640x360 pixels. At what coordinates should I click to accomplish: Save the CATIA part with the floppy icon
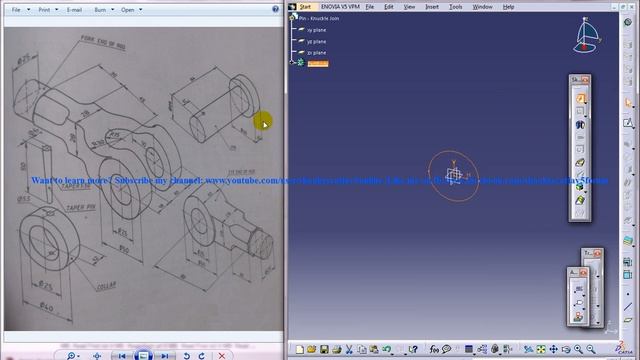[324, 349]
